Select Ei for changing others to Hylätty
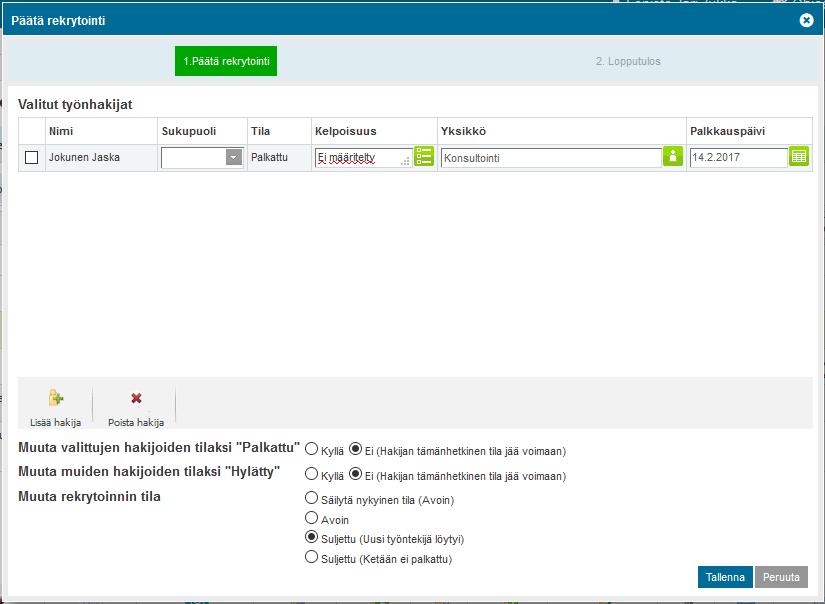Viewport: 825px width, 604px height. 356,474
